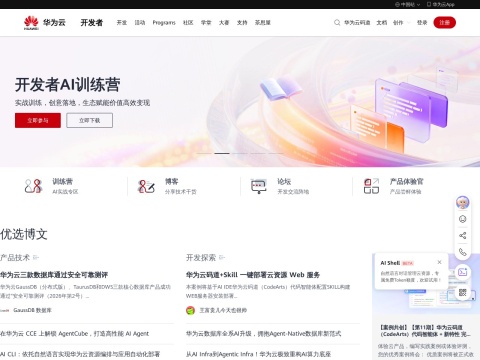Open the AI CLI article link

80,354
